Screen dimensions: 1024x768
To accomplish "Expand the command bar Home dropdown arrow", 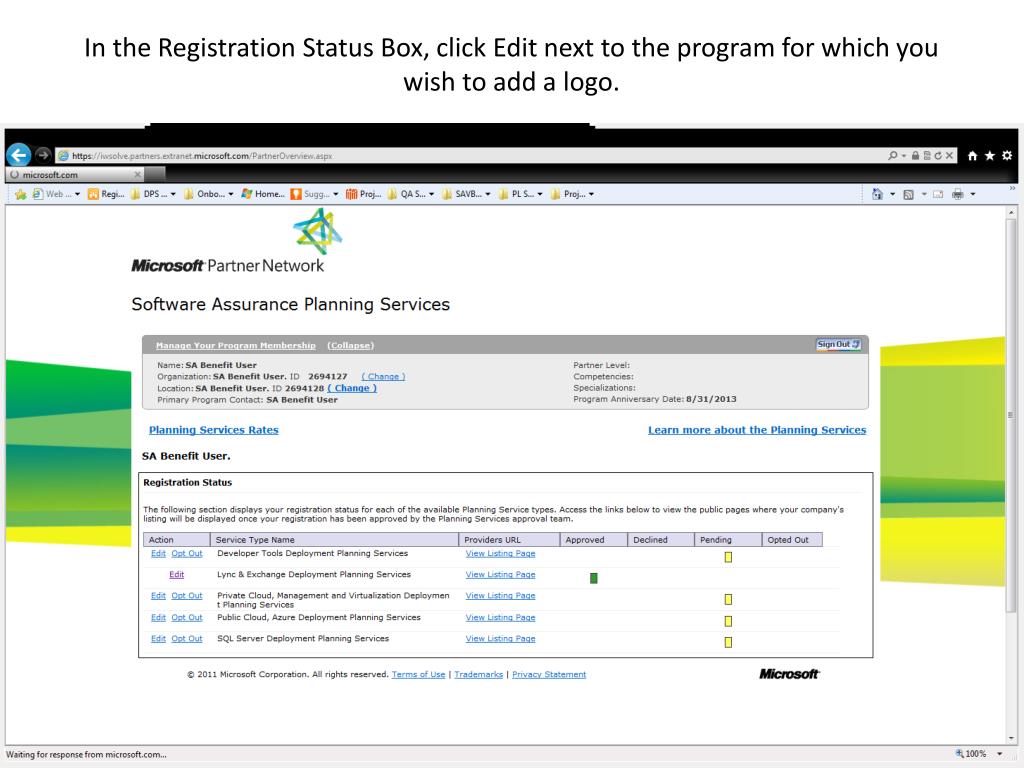I will coord(892,194).
